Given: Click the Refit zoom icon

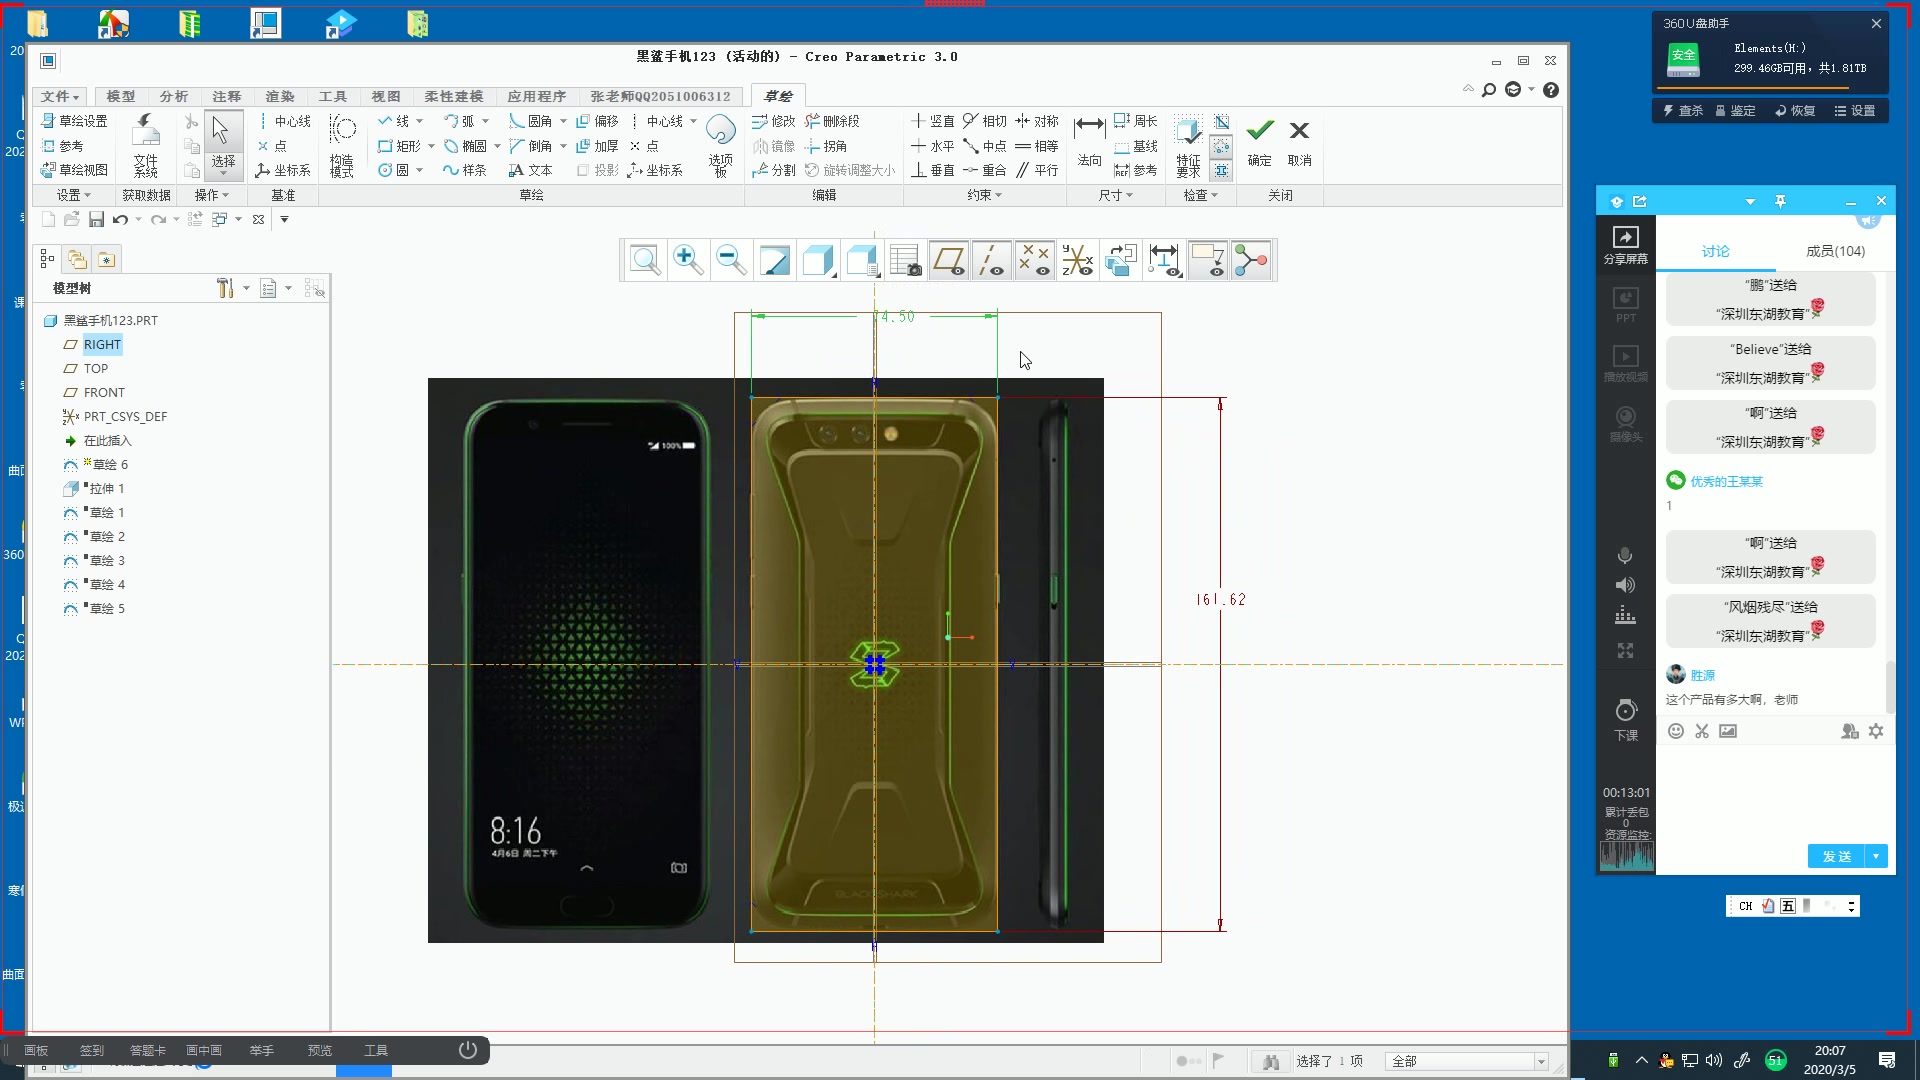Looking at the screenshot, I should point(645,260).
